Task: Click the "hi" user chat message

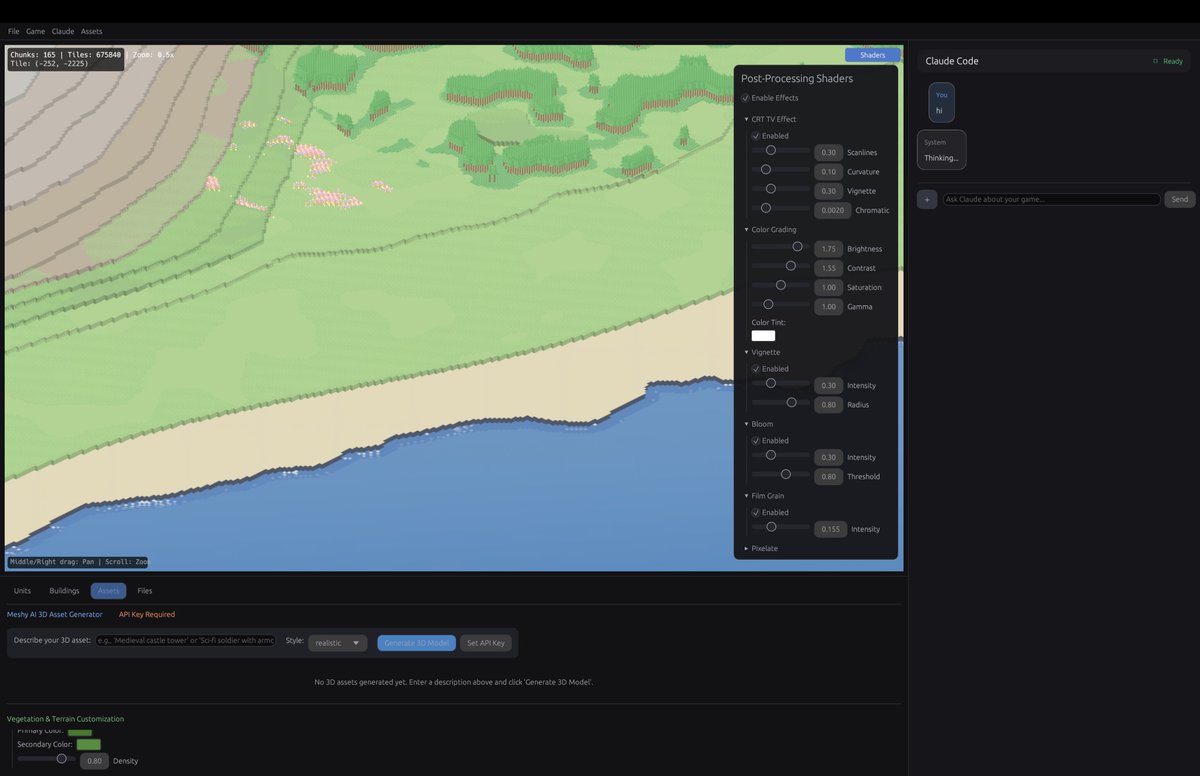Action: 942,103
